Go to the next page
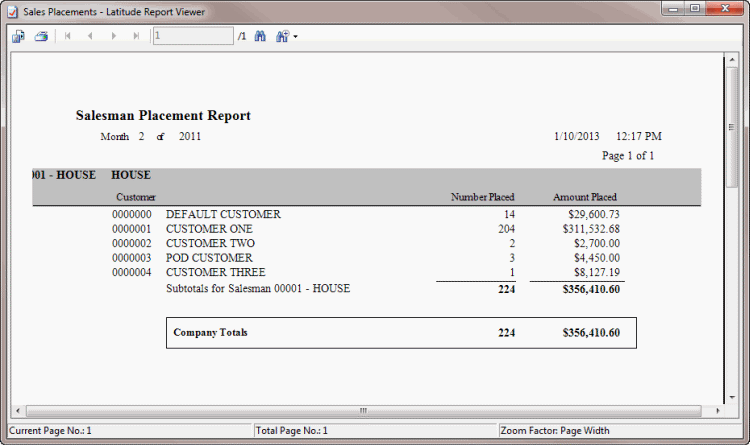 [x=113, y=36]
